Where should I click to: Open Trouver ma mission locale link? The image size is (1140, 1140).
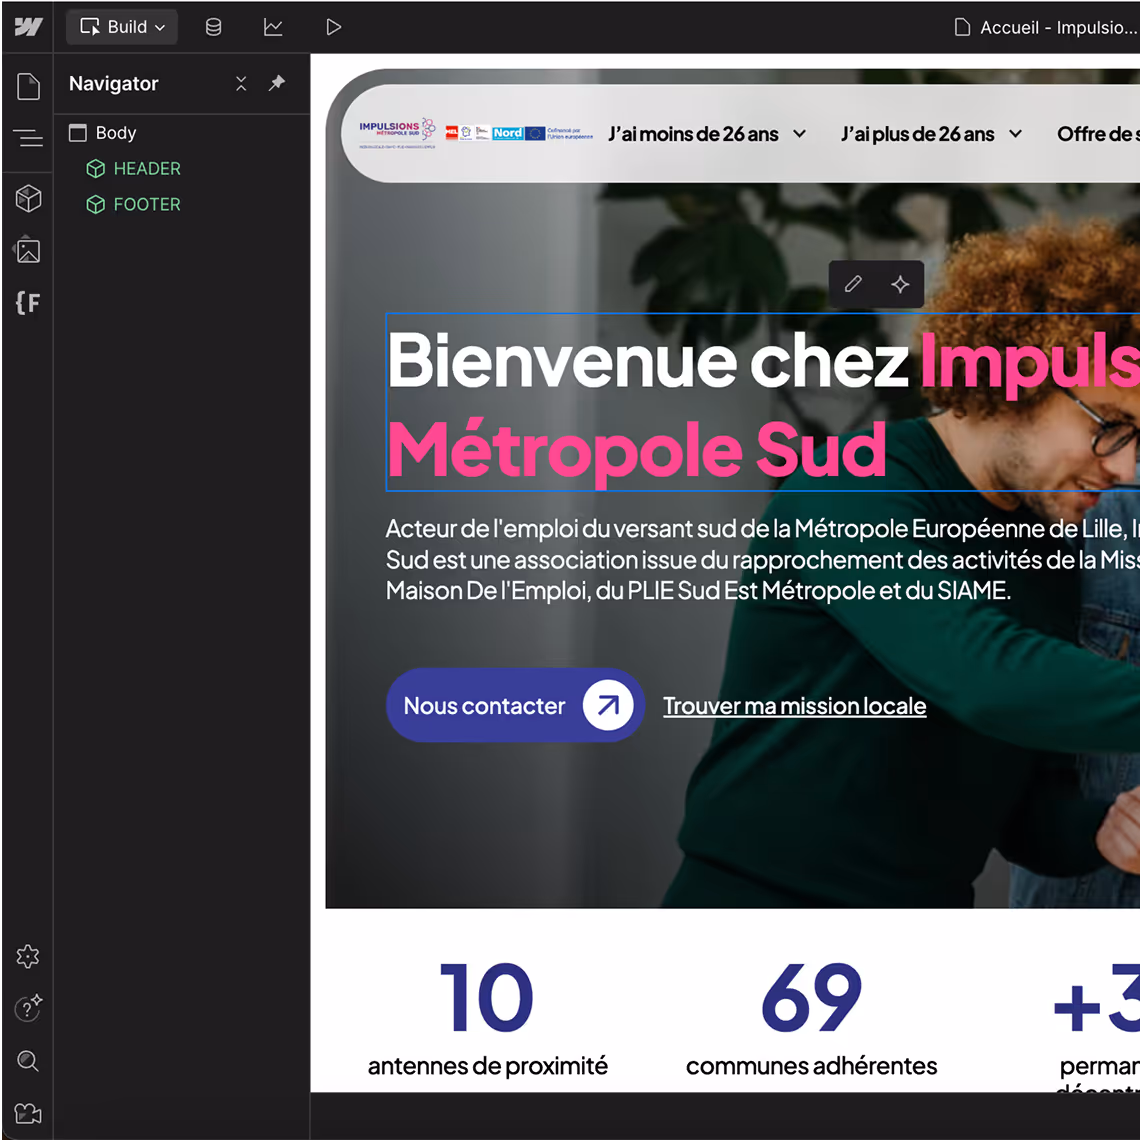coord(794,706)
